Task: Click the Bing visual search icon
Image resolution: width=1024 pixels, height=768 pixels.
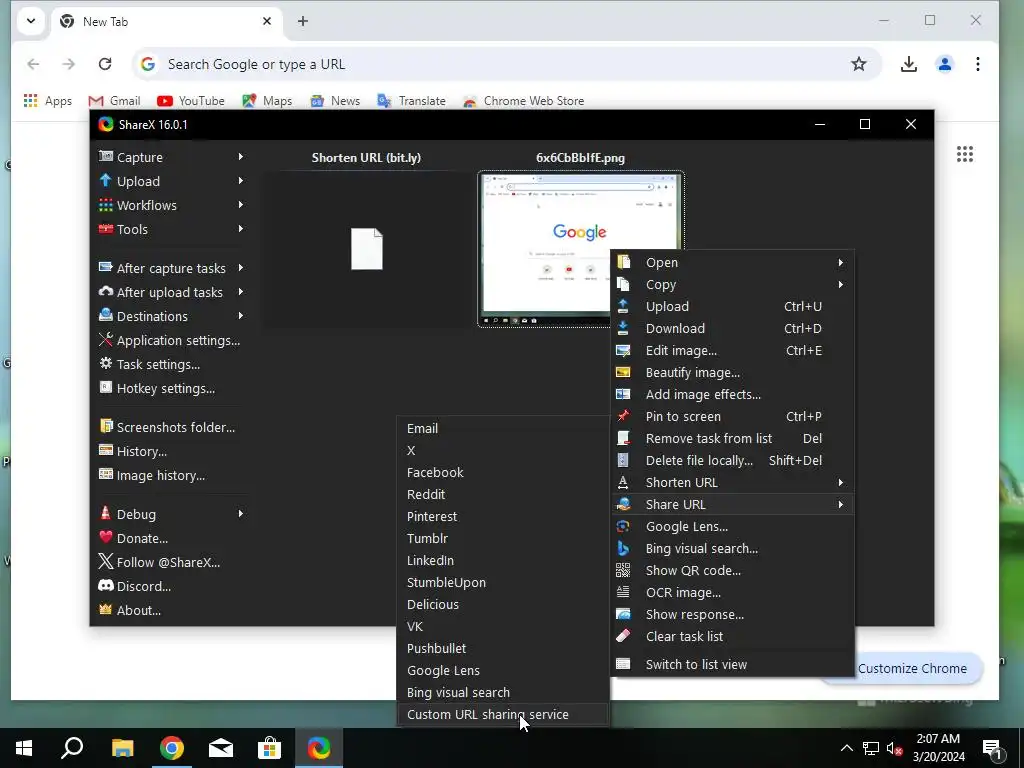Action: 623,549
